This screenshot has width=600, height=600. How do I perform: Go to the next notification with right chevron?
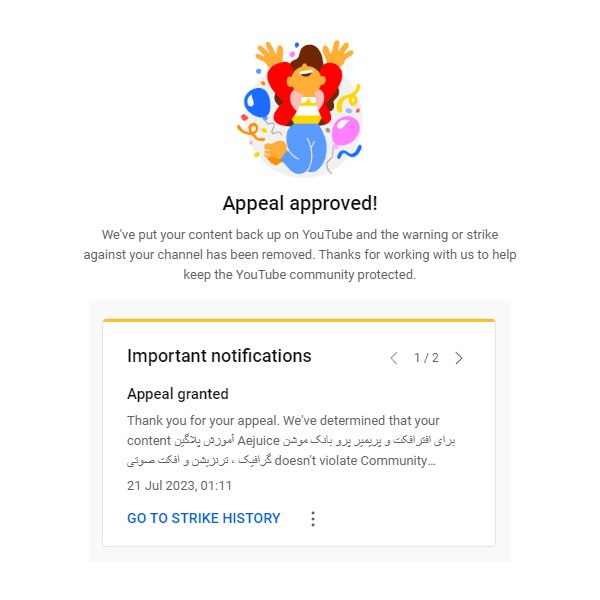point(459,358)
